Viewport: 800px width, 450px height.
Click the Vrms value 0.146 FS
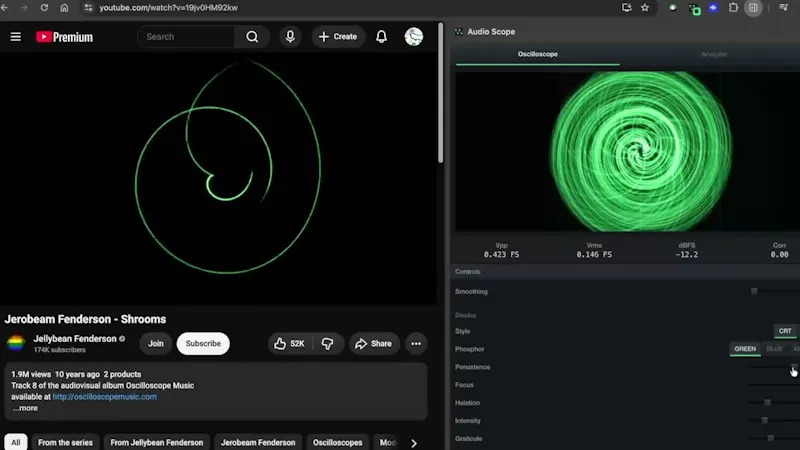(594, 255)
